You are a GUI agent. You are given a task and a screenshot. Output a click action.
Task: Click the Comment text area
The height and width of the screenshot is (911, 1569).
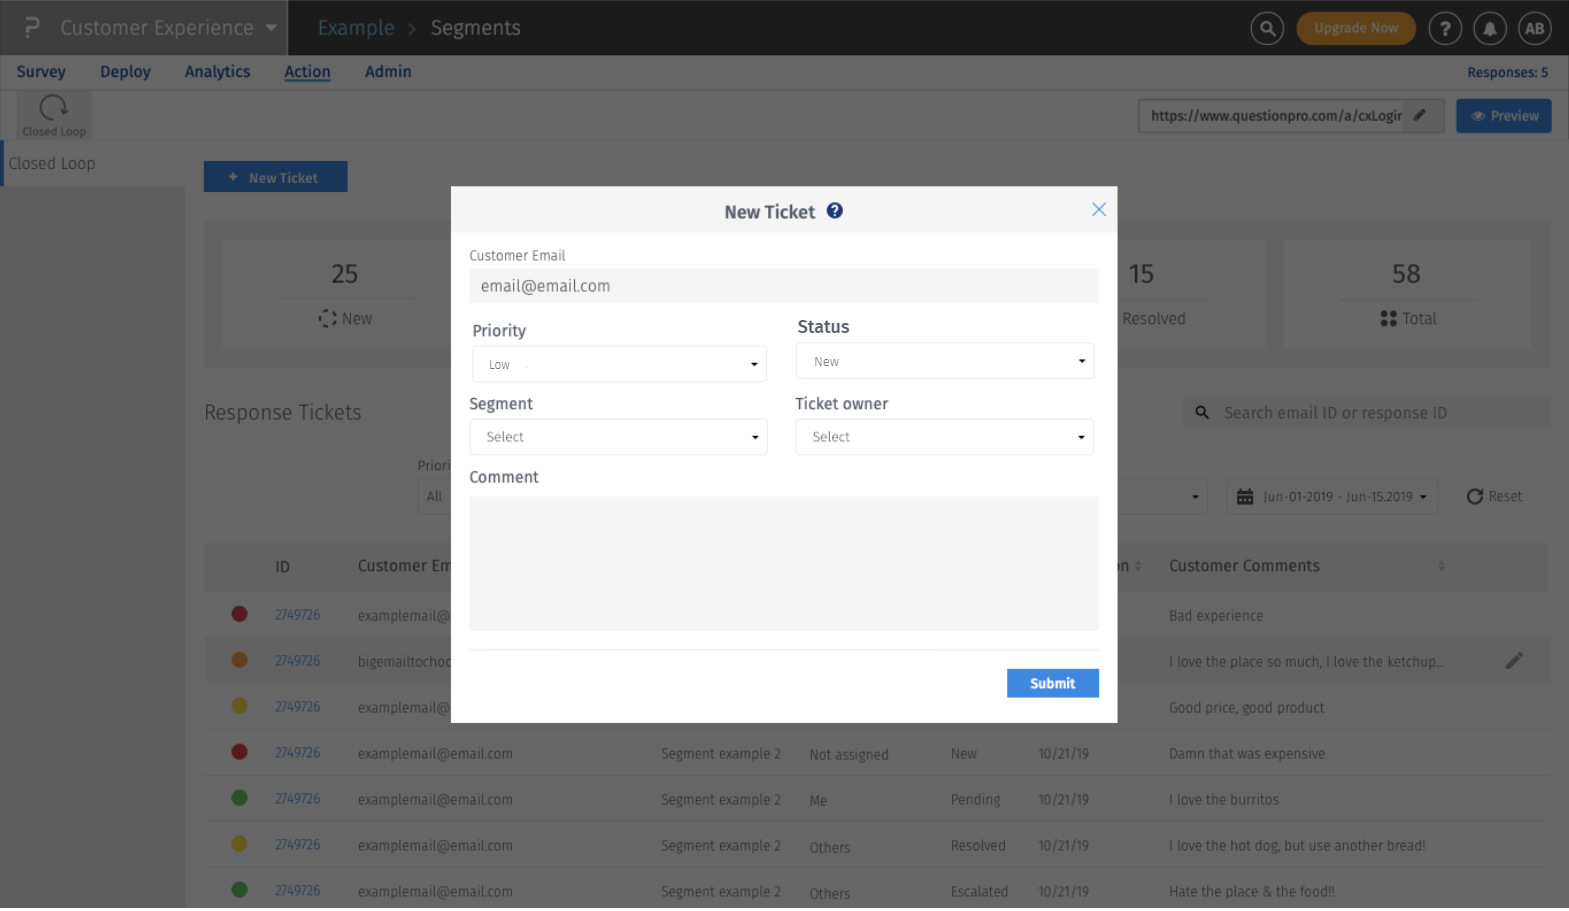784,564
